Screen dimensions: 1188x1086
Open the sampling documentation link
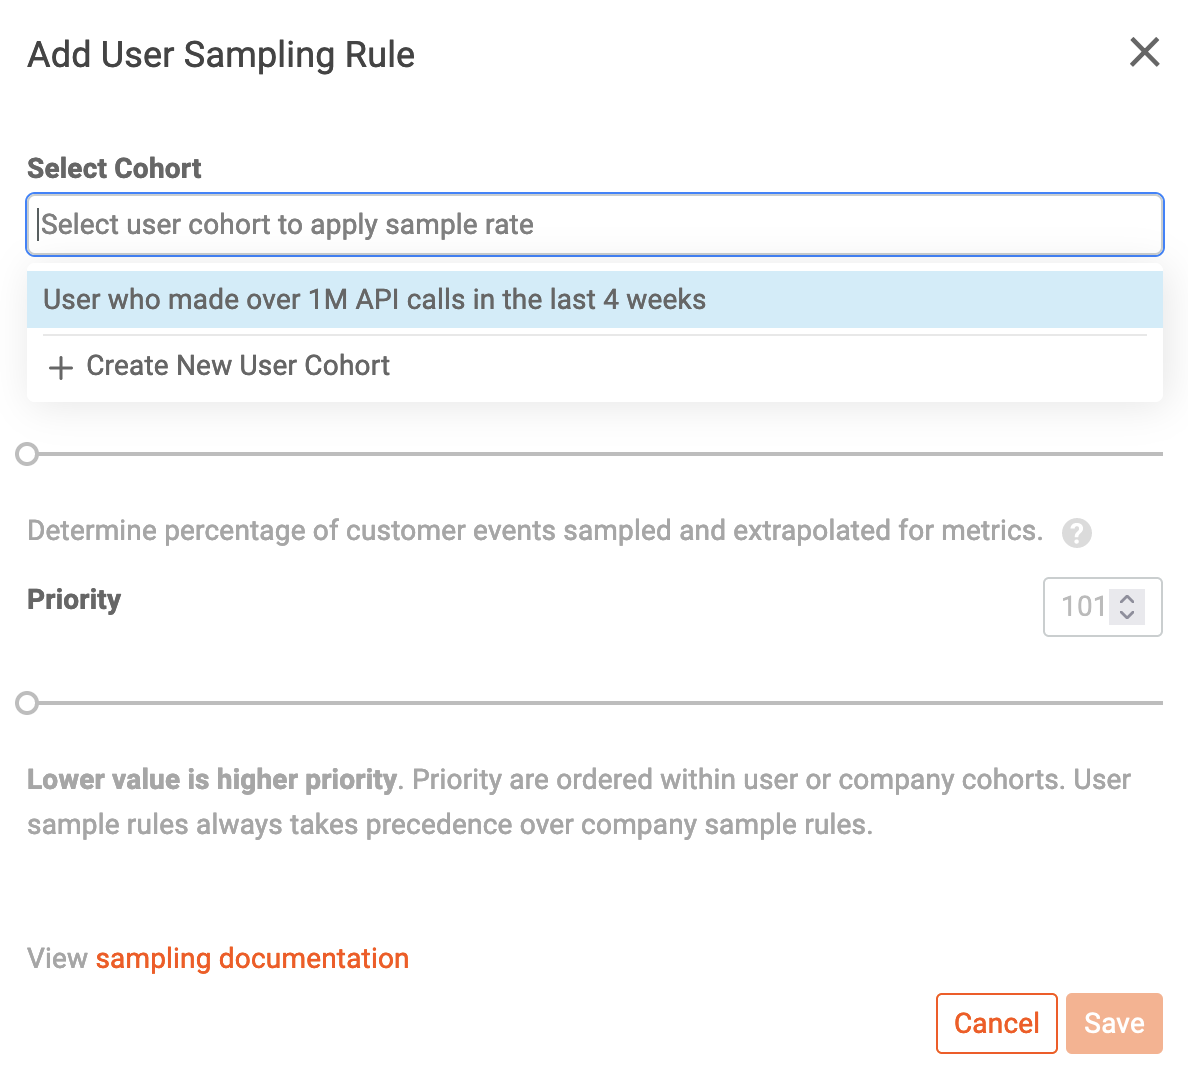click(x=252, y=958)
